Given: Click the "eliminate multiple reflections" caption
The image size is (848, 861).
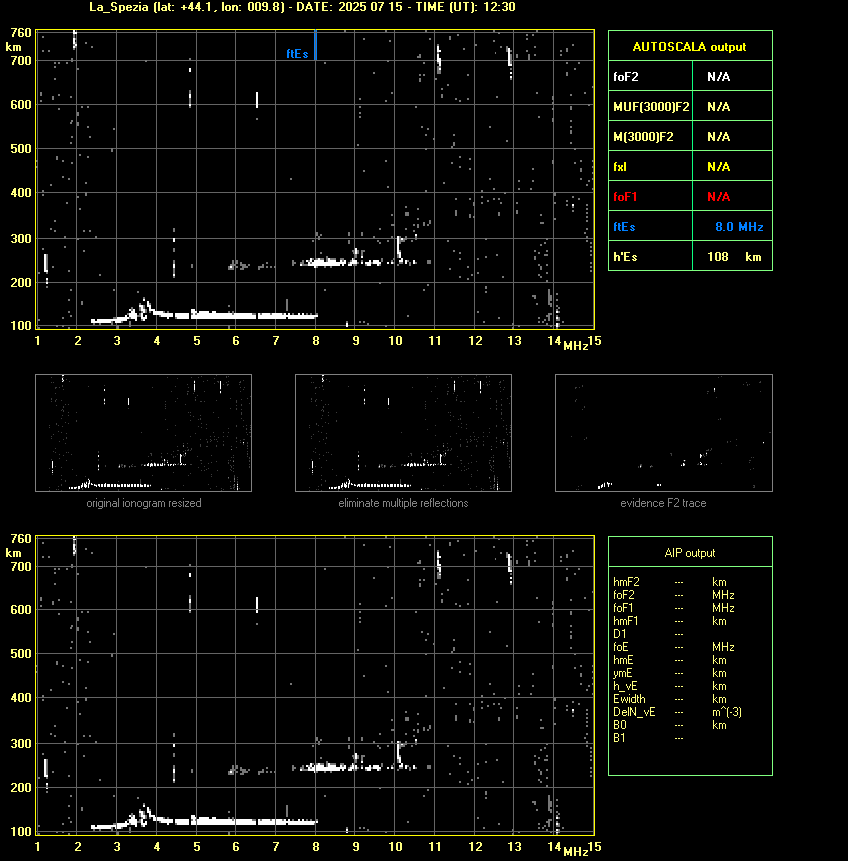Looking at the screenshot, I should click(403, 503).
